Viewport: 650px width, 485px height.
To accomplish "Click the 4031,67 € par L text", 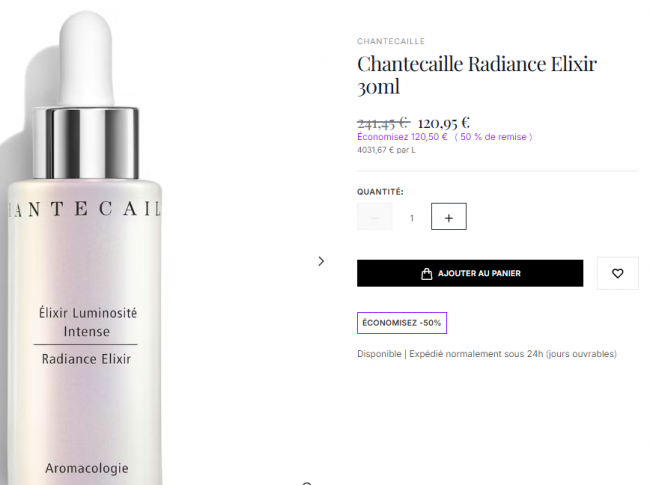I will (386, 150).
